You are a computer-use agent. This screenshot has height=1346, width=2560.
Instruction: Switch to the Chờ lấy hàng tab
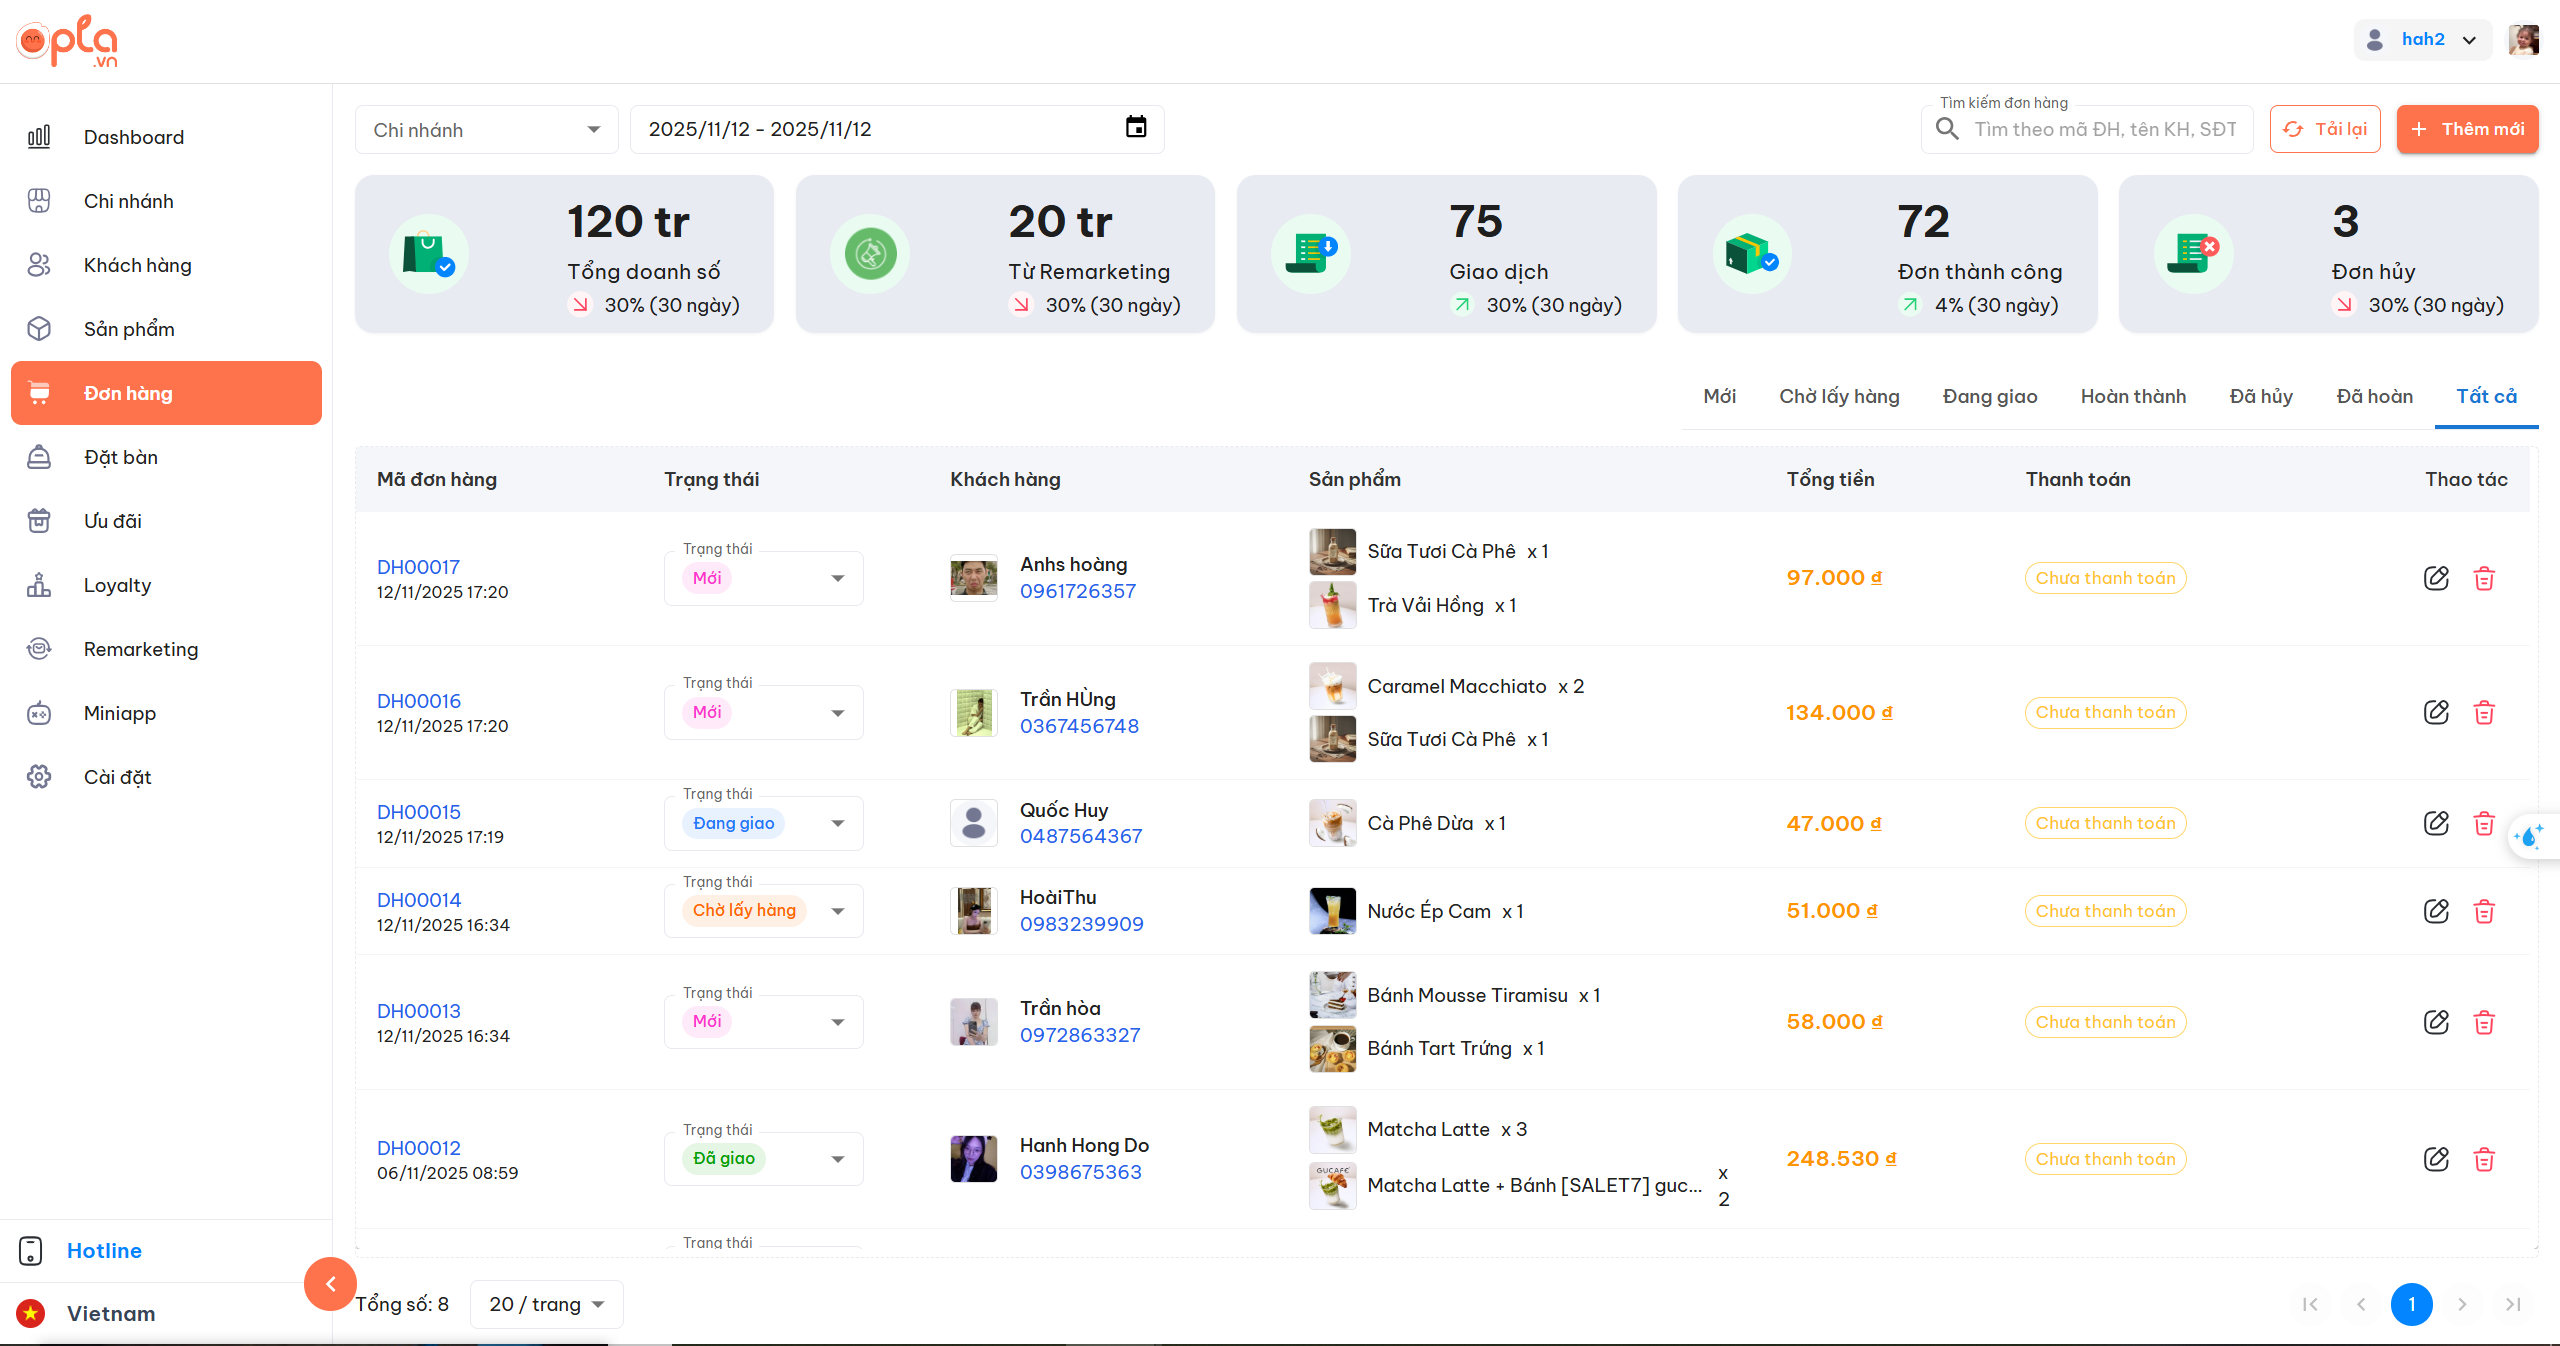tap(1839, 397)
